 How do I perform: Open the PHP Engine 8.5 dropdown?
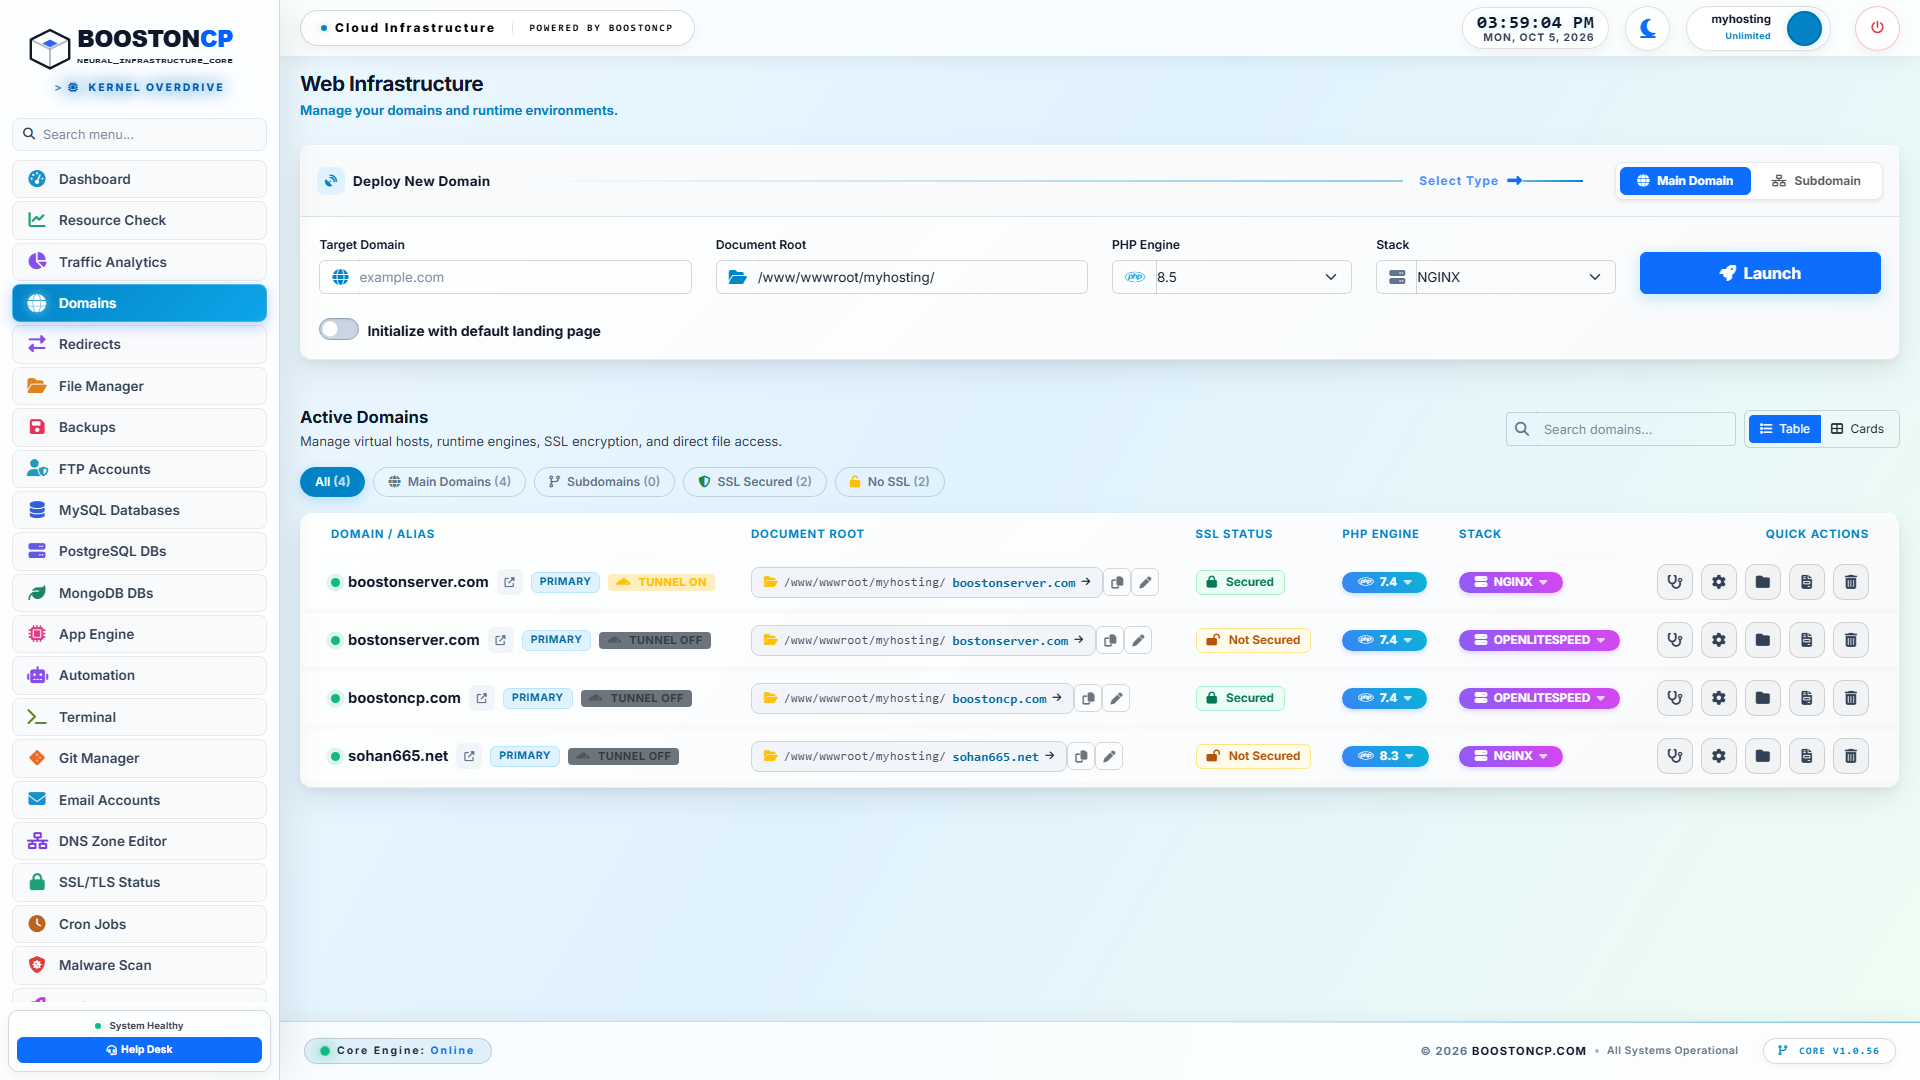(x=1232, y=277)
